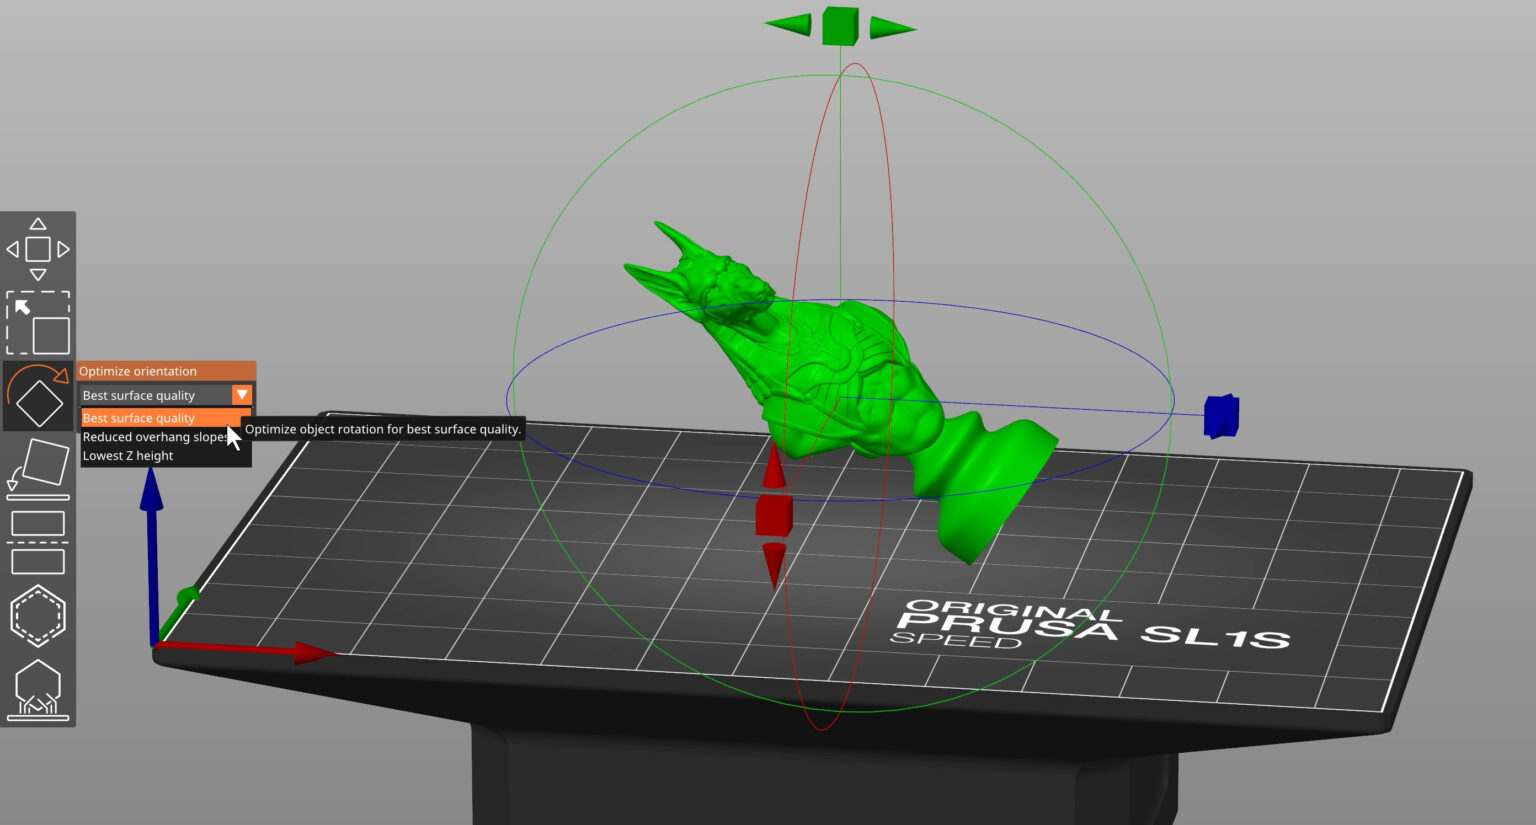Select the highlighted Best surface quality option
The width and height of the screenshot is (1536, 825).
point(140,418)
